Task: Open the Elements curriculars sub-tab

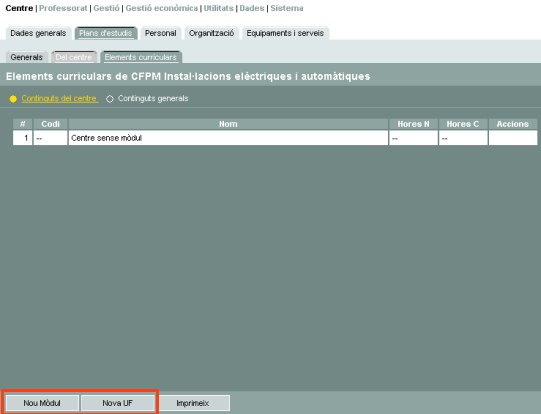Action: click(141, 57)
